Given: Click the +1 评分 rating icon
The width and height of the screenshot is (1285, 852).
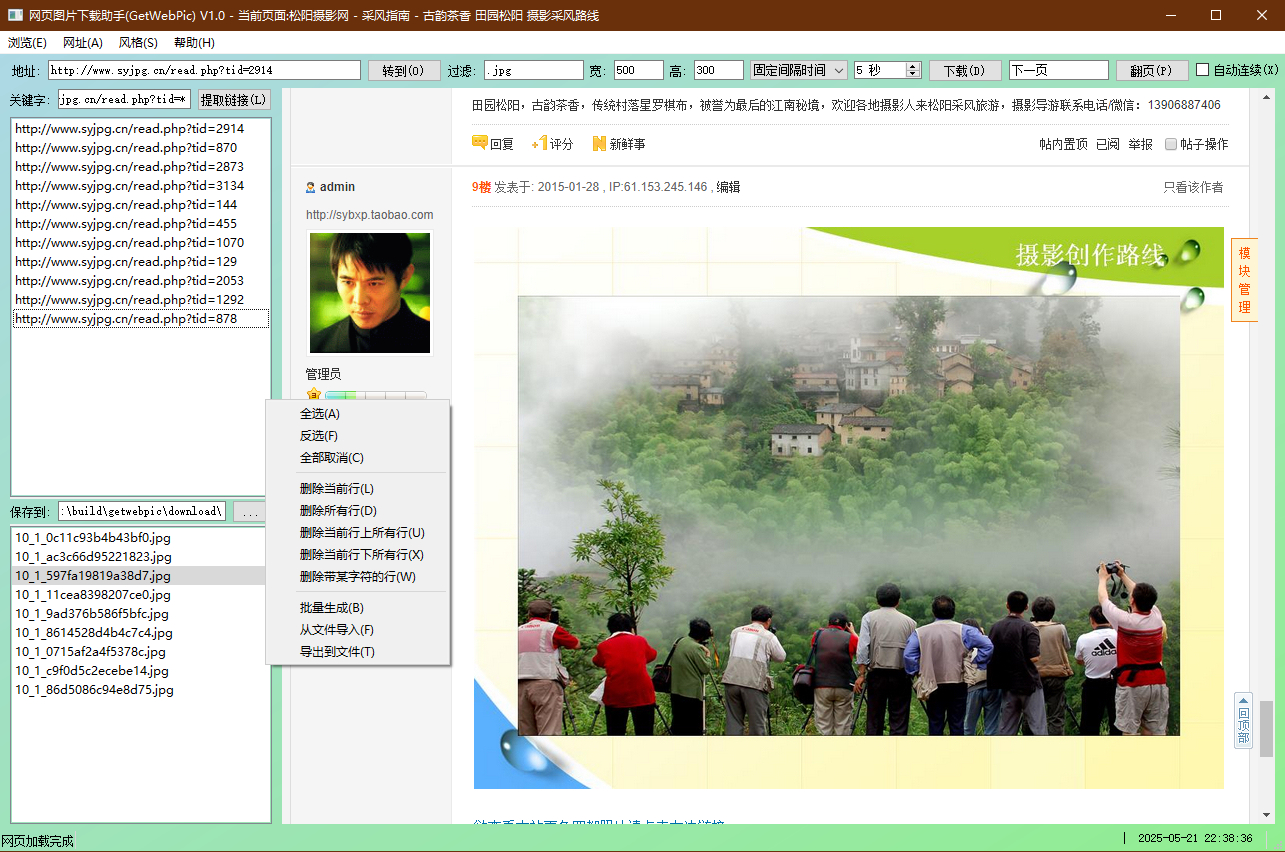Looking at the screenshot, I should point(539,143).
